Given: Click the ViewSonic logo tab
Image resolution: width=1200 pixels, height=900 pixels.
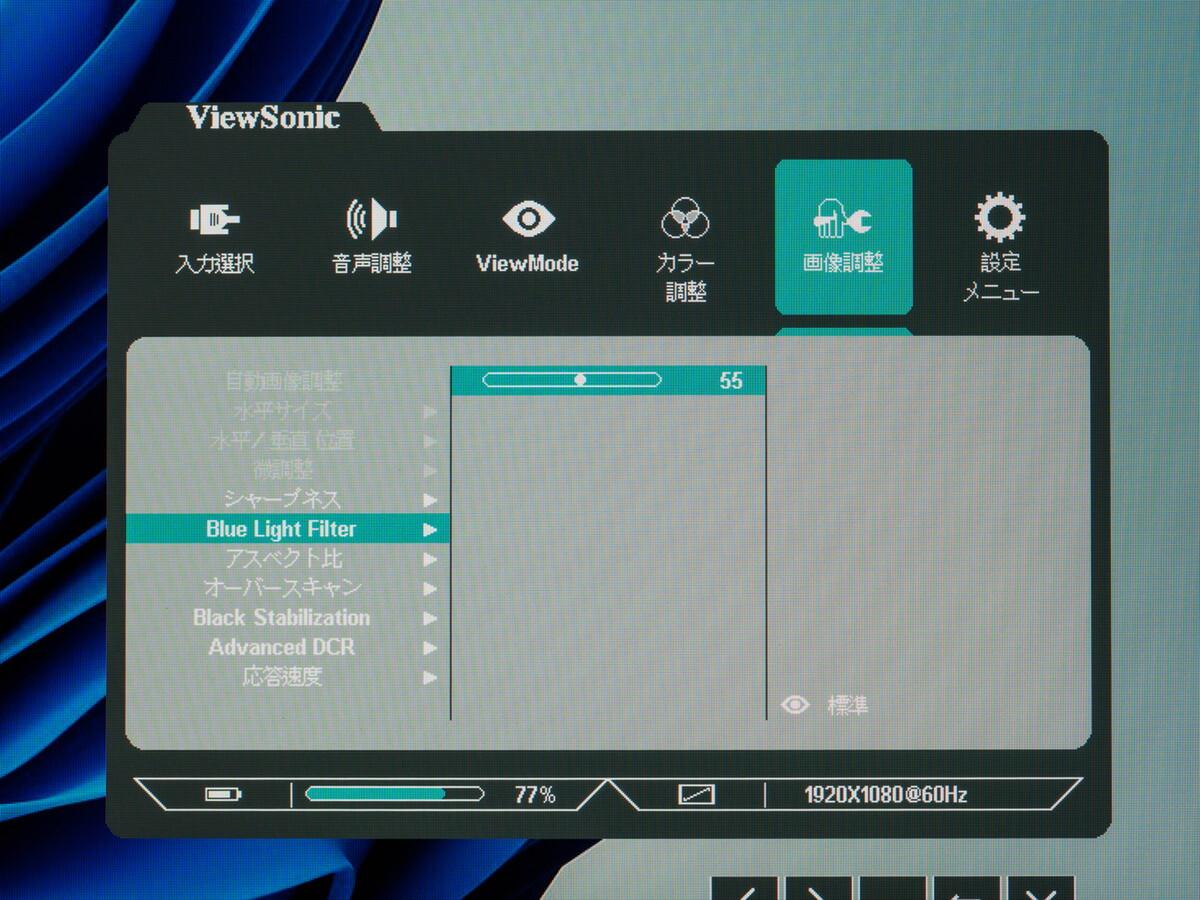Looking at the screenshot, I should tap(263, 117).
